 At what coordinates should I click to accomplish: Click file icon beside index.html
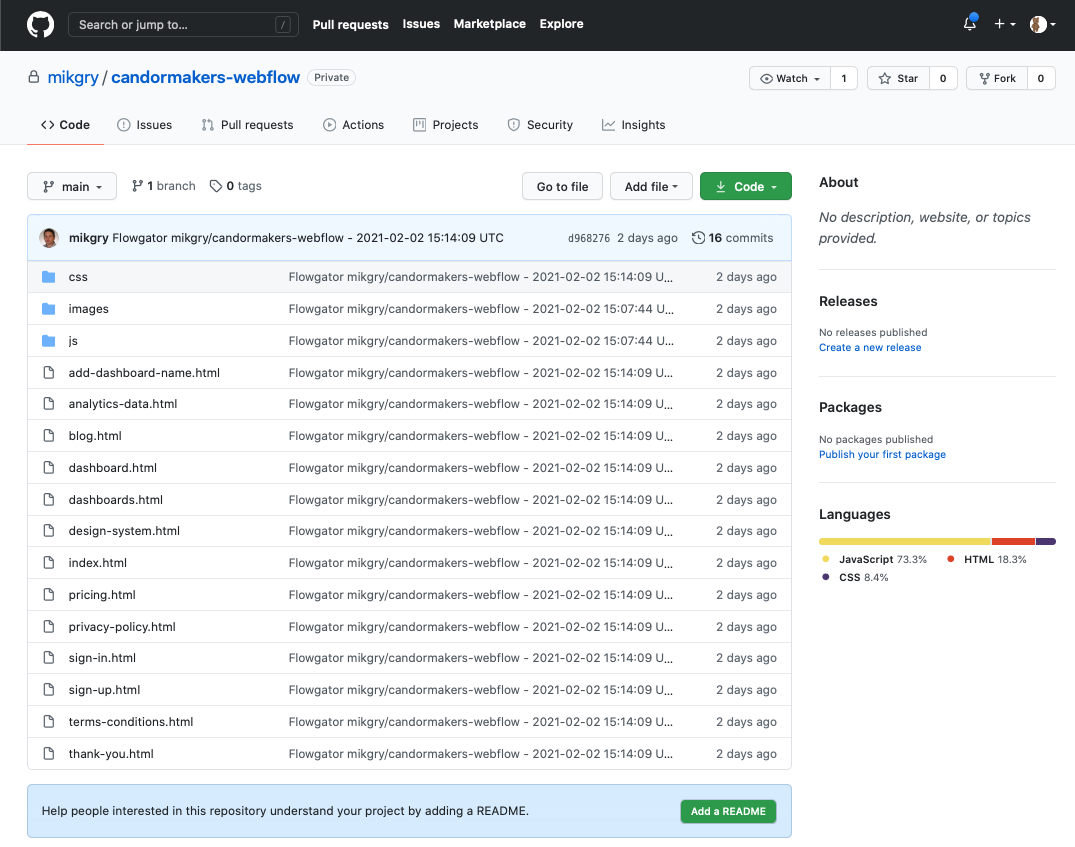[49, 562]
